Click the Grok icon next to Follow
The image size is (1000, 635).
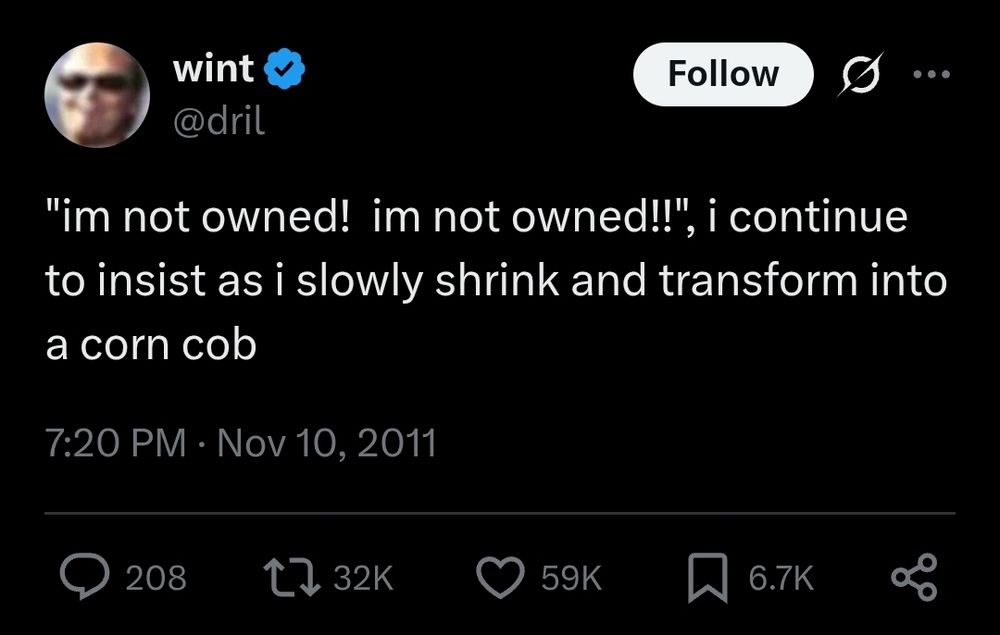pos(861,74)
